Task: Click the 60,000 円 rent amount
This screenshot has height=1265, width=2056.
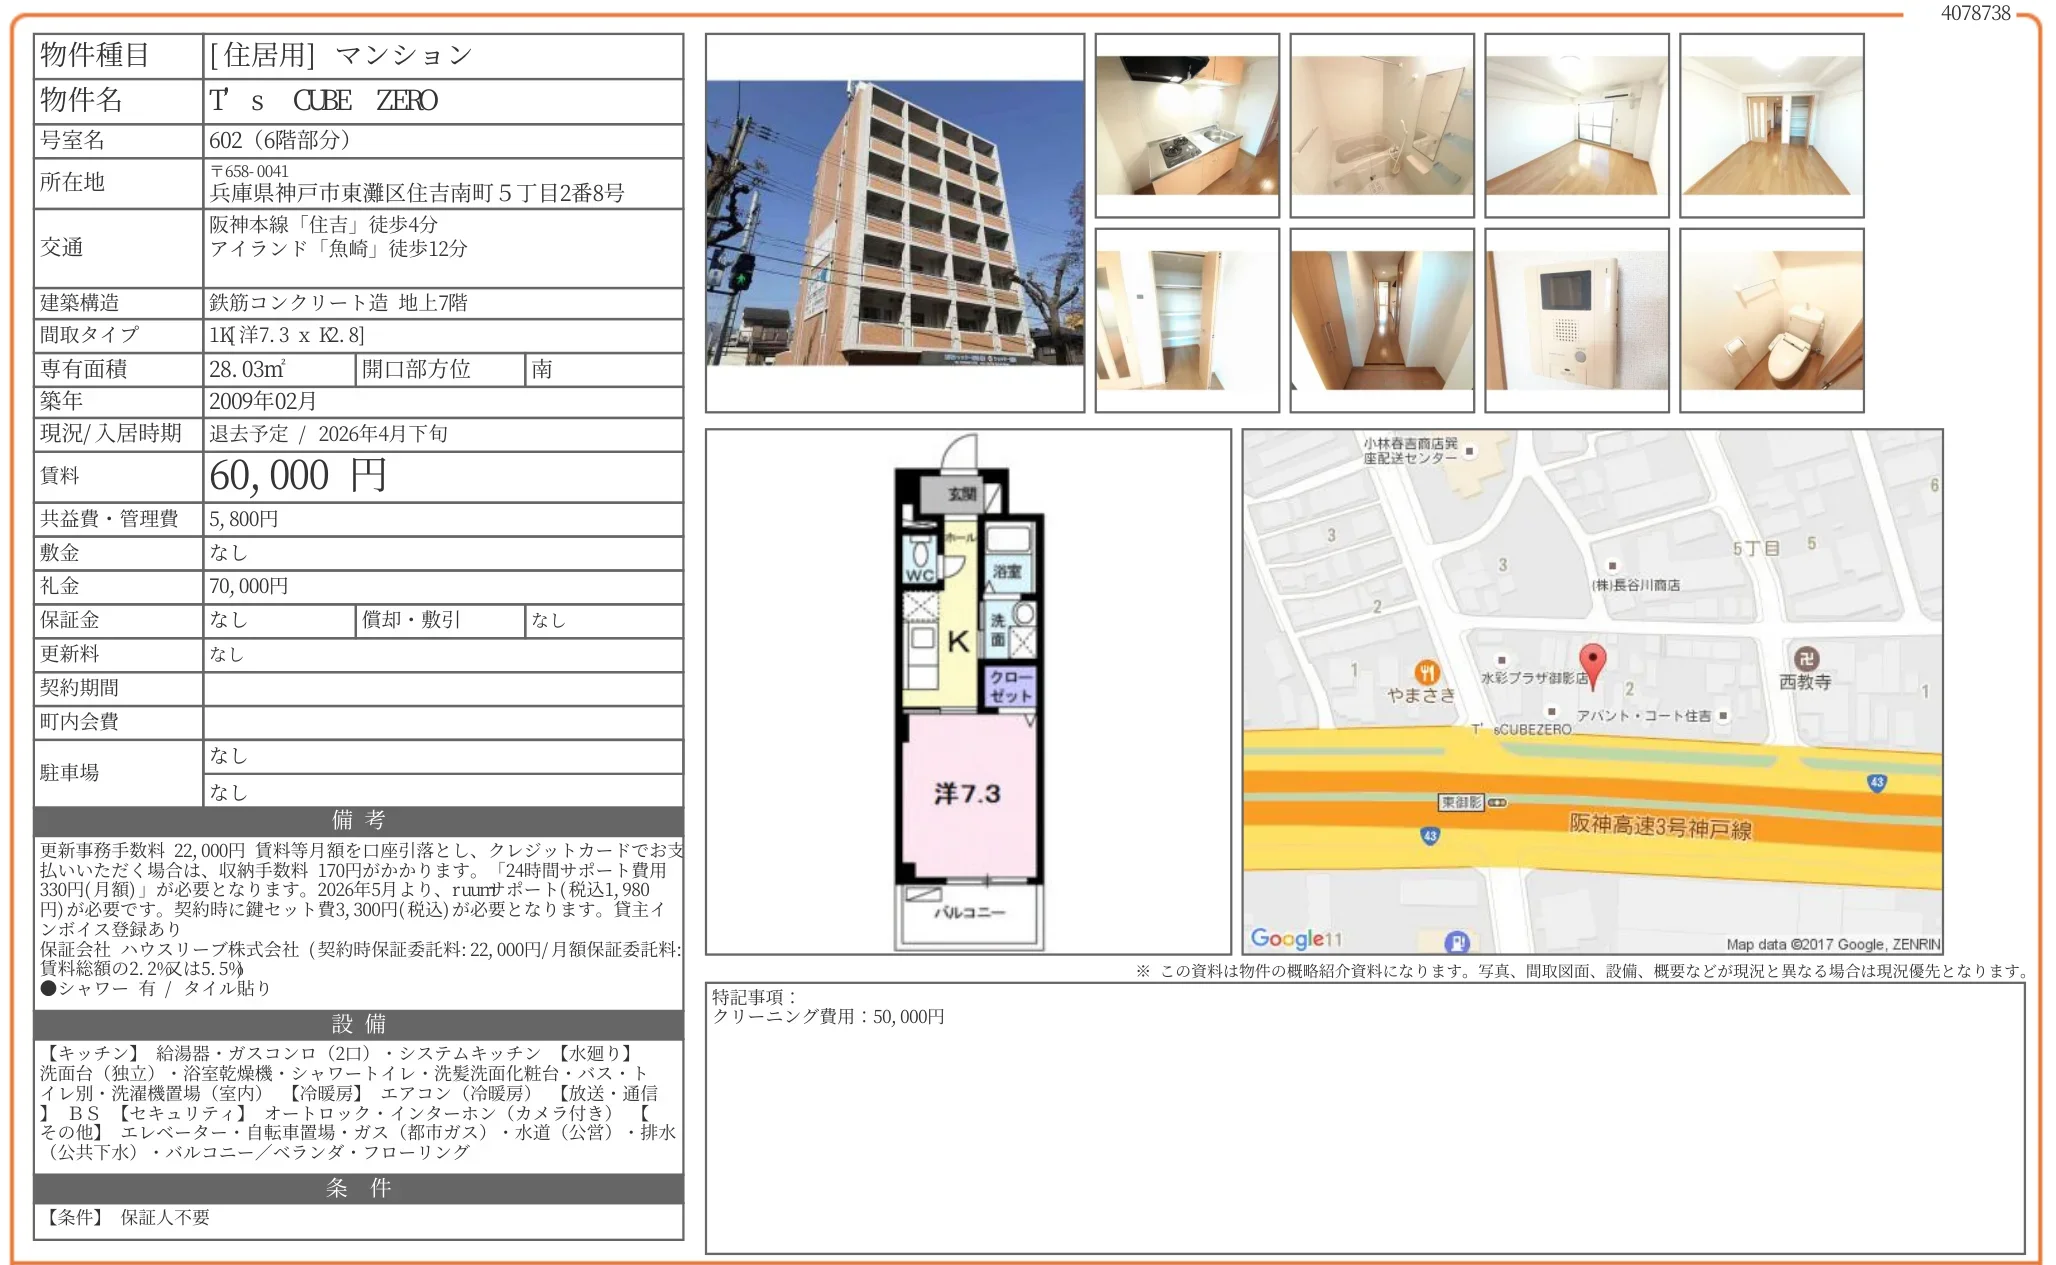Action: point(297,476)
